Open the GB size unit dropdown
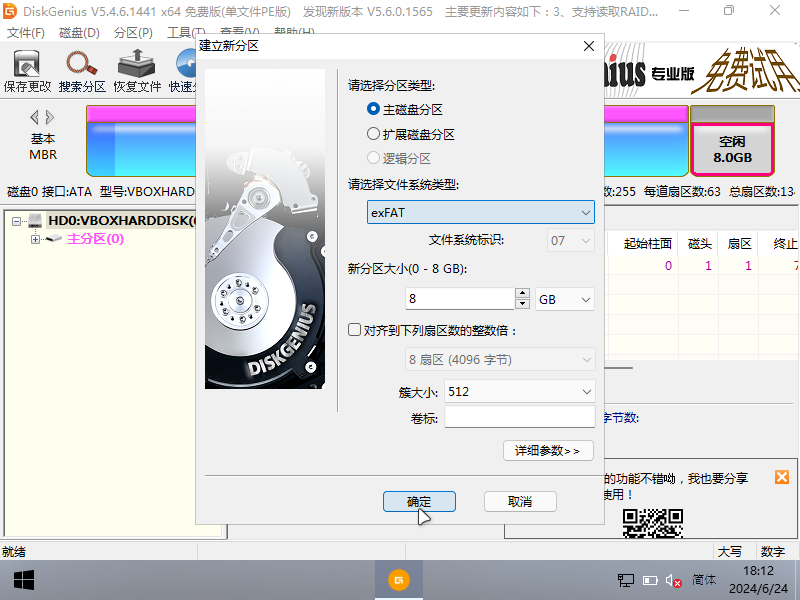This screenshot has height=600, width=800. pyautogui.click(x=565, y=299)
